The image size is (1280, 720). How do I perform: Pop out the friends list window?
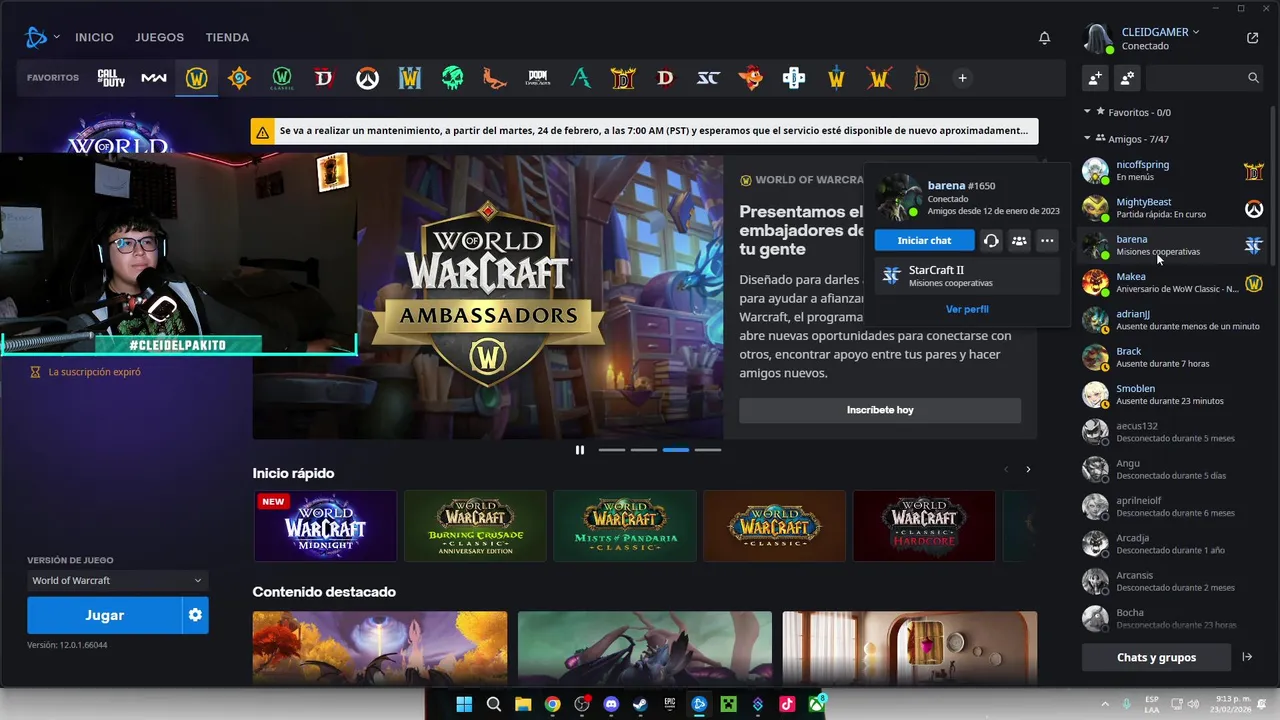[x=1253, y=38]
